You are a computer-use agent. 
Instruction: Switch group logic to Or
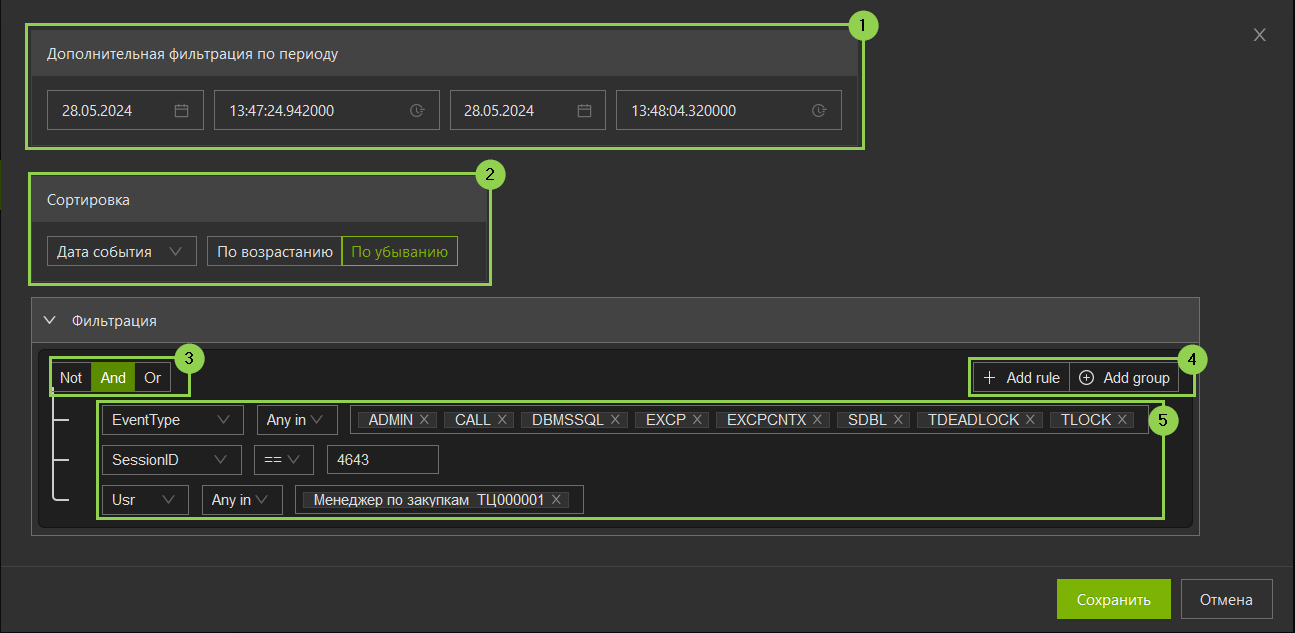point(152,378)
